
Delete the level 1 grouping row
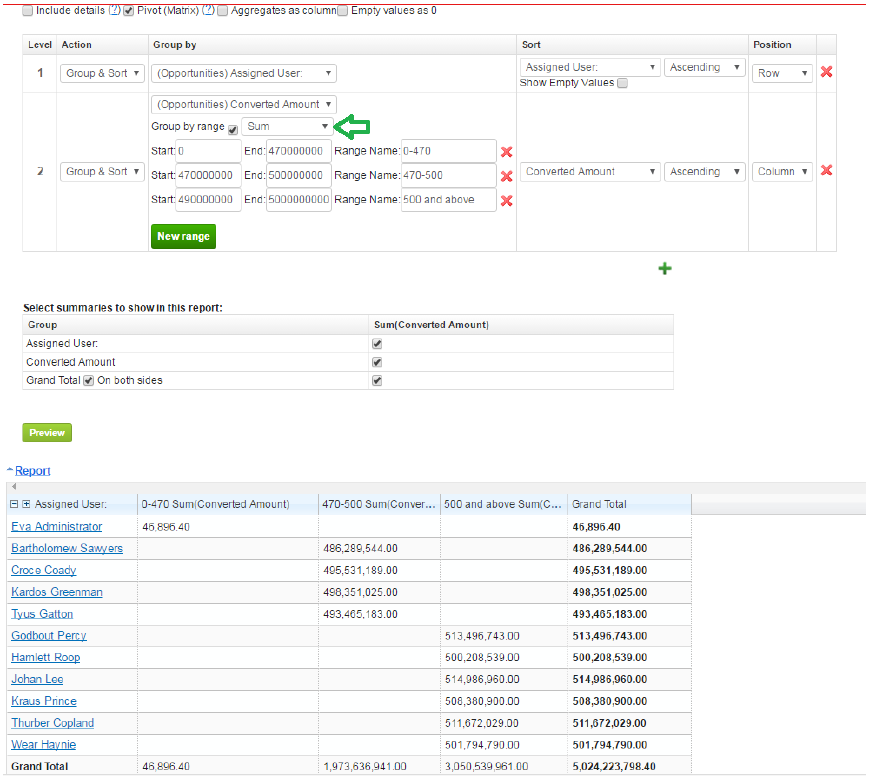[826, 72]
